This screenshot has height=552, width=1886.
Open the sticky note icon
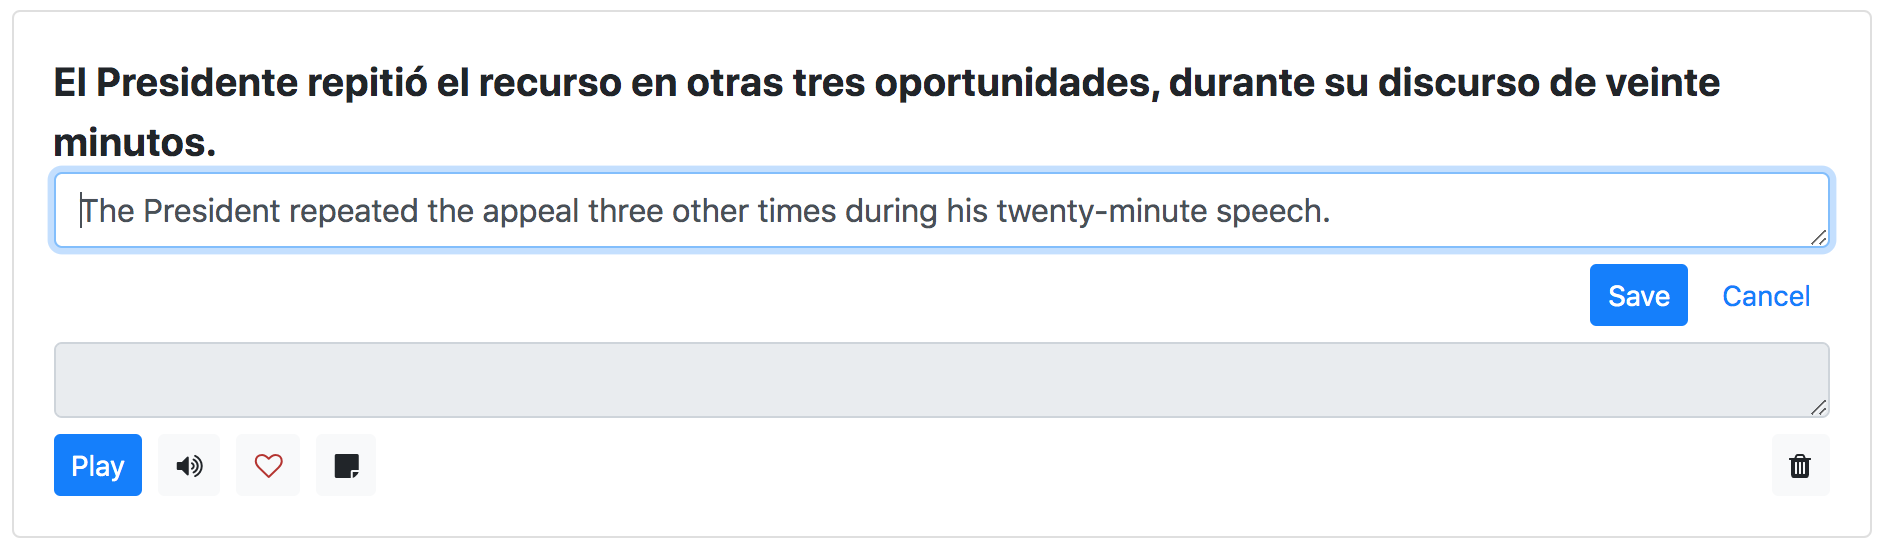pos(346,465)
